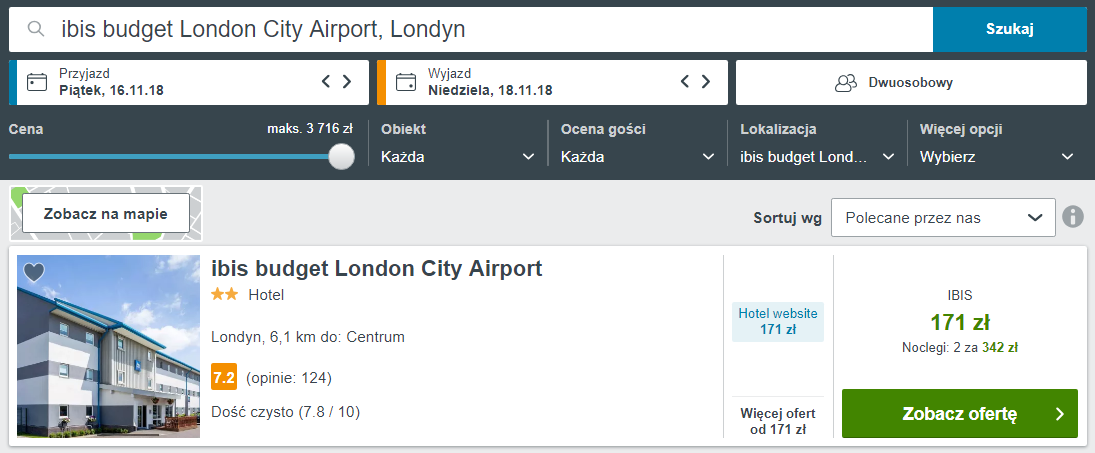Click the magnifying glass search icon
Screen dimensions: 1095x453
coord(36,29)
